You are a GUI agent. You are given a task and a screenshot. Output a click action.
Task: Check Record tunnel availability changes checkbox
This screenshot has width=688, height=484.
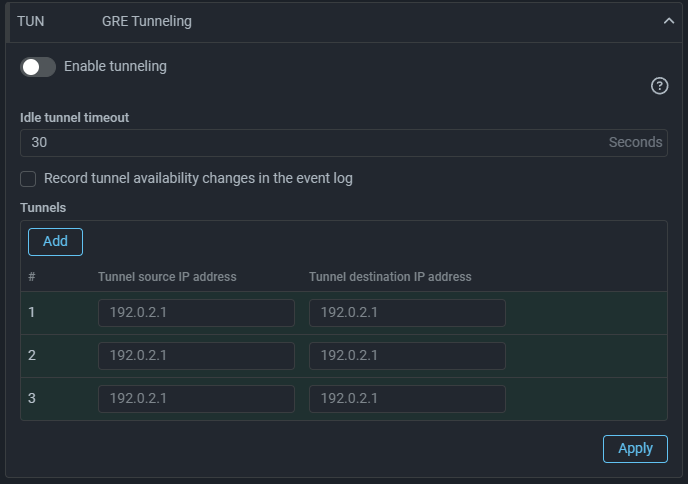[x=28, y=179]
